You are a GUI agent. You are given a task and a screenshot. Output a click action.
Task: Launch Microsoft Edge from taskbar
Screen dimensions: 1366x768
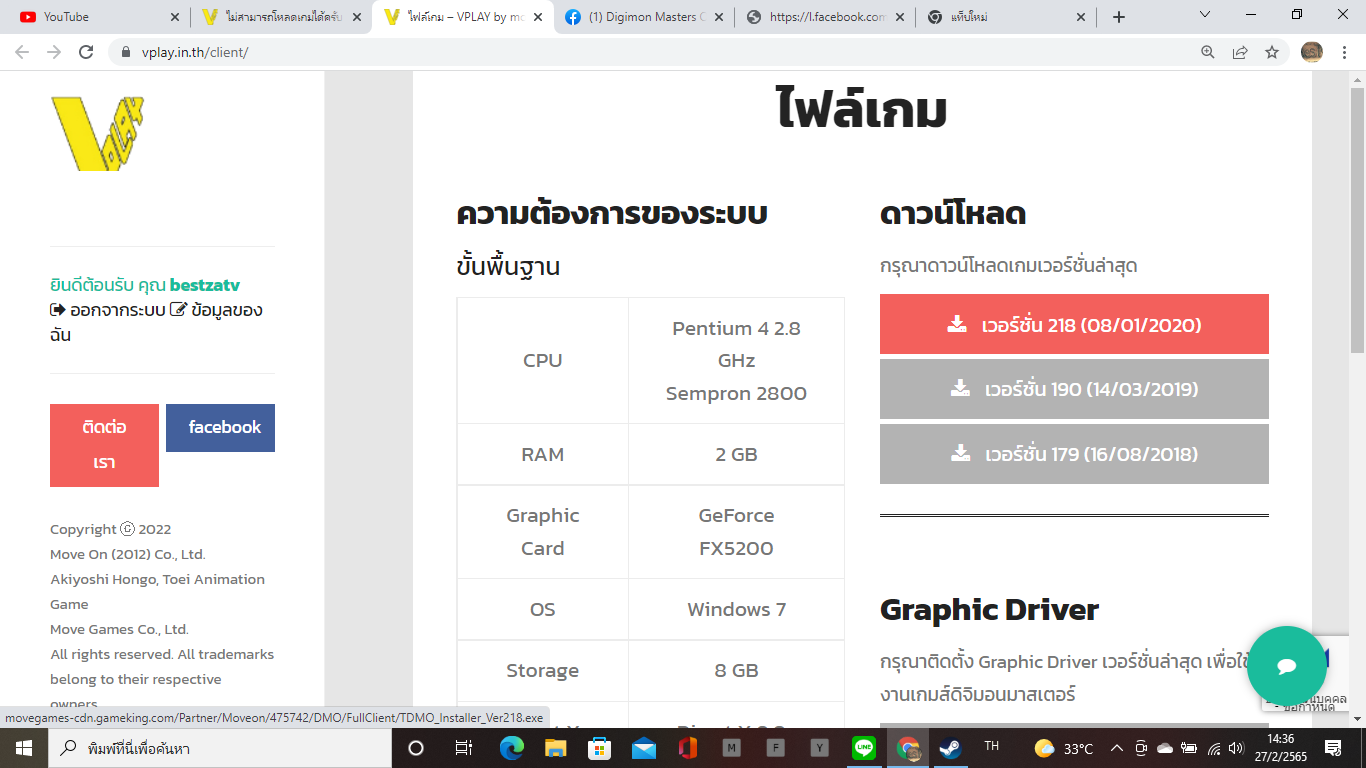pyautogui.click(x=511, y=748)
